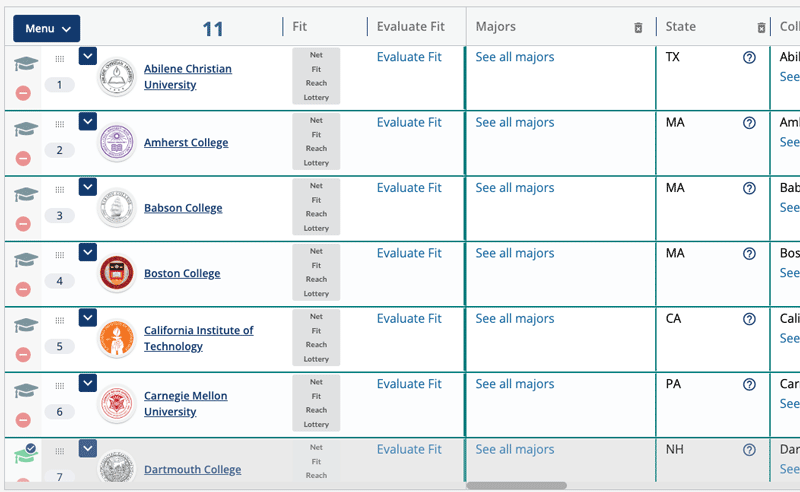Open state help icon for Boston College row
This screenshot has height=492, width=800.
click(749, 254)
